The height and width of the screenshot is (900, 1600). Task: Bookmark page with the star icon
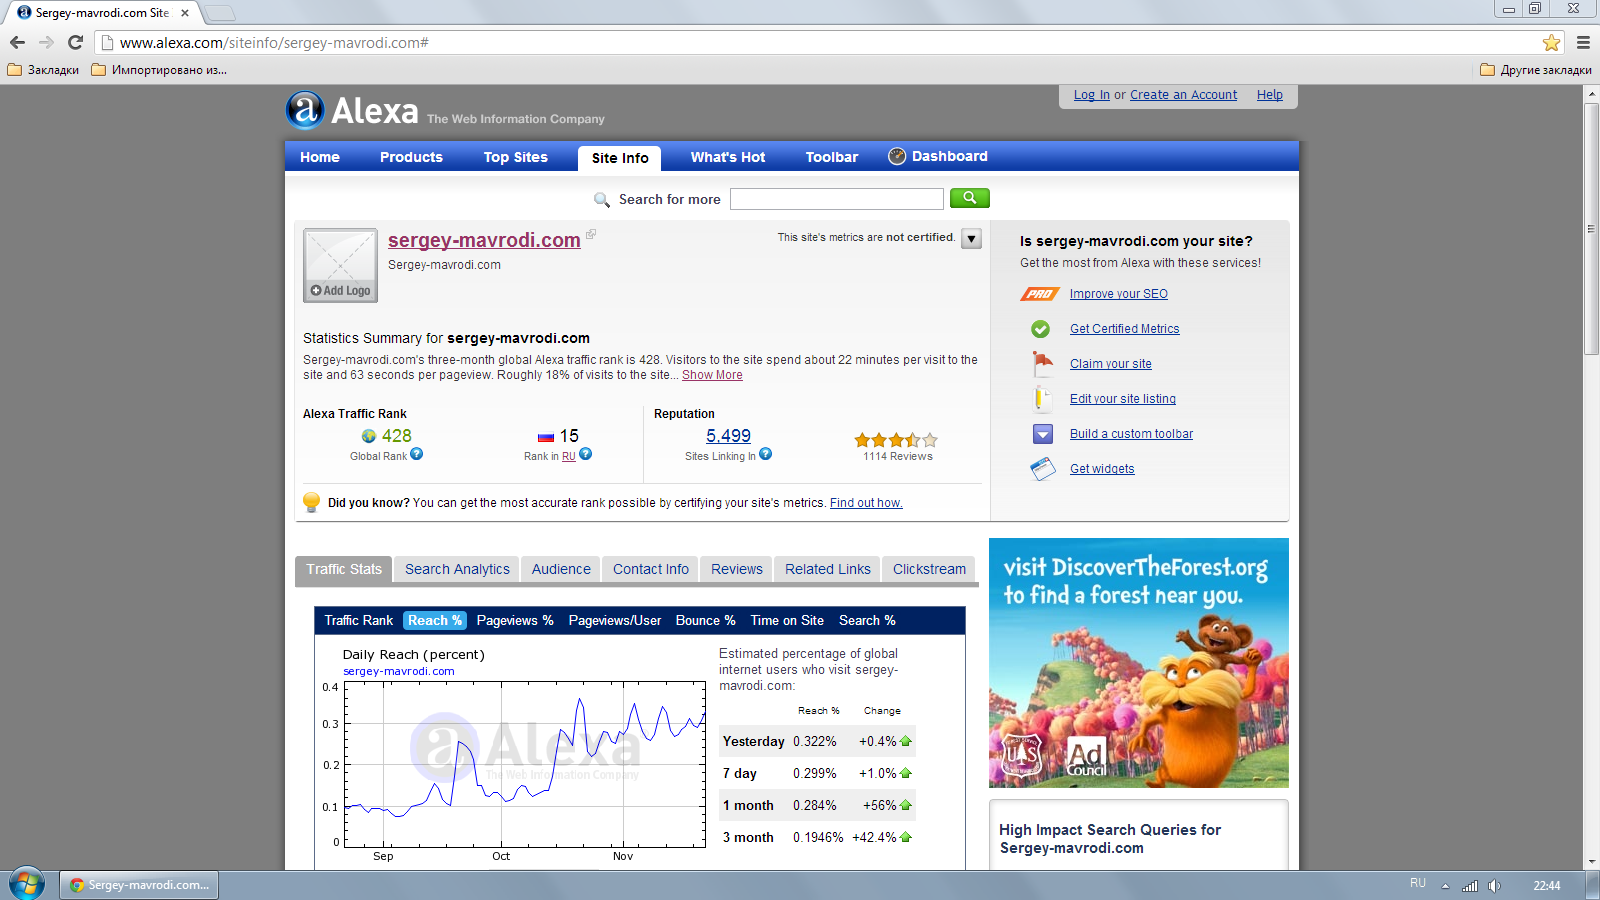[1551, 43]
